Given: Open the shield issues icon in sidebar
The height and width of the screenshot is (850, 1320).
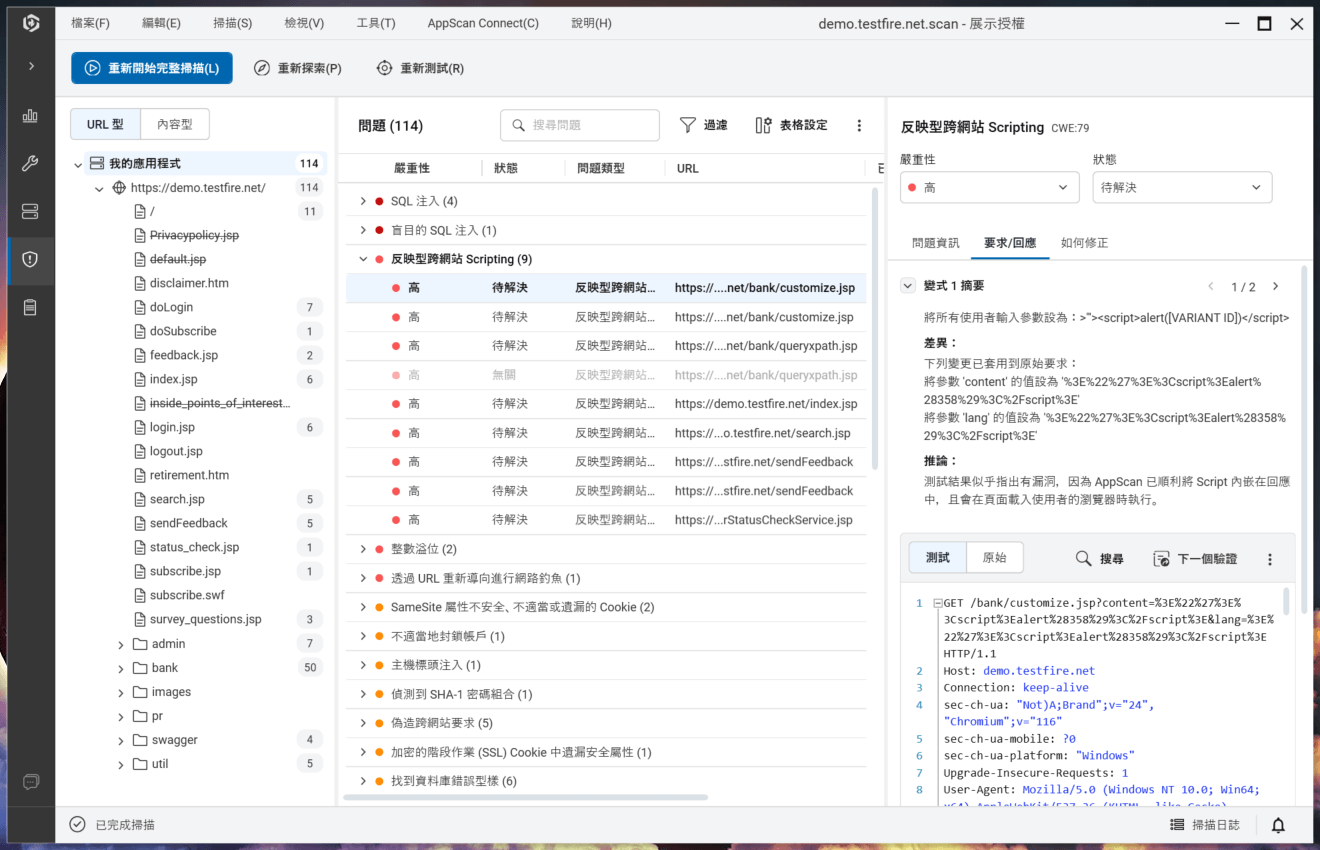Looking at the screenshot, I should (x=30, y=260).
